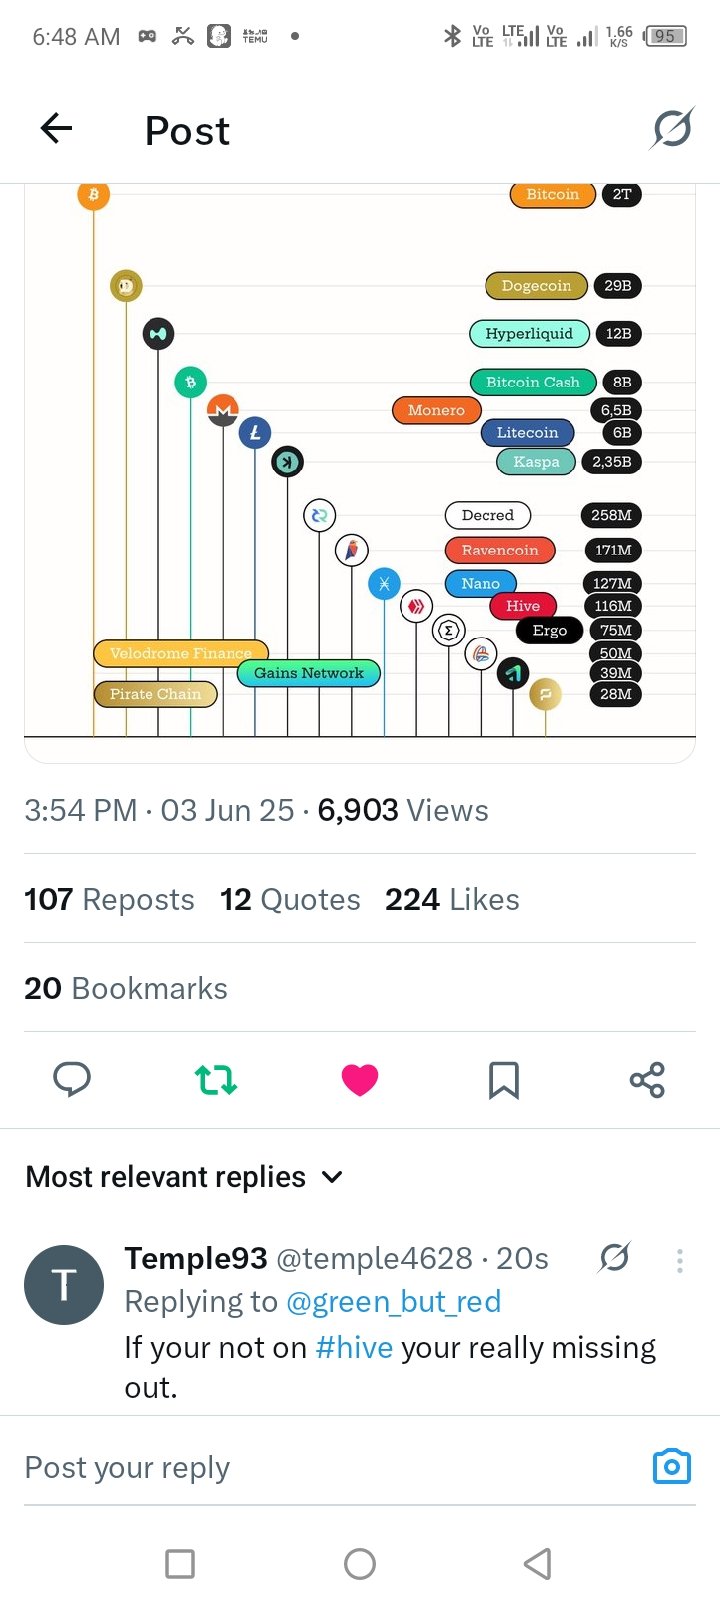720x1612 pixels.
Task: Tap the share icon under the post
Action: 647,1080
